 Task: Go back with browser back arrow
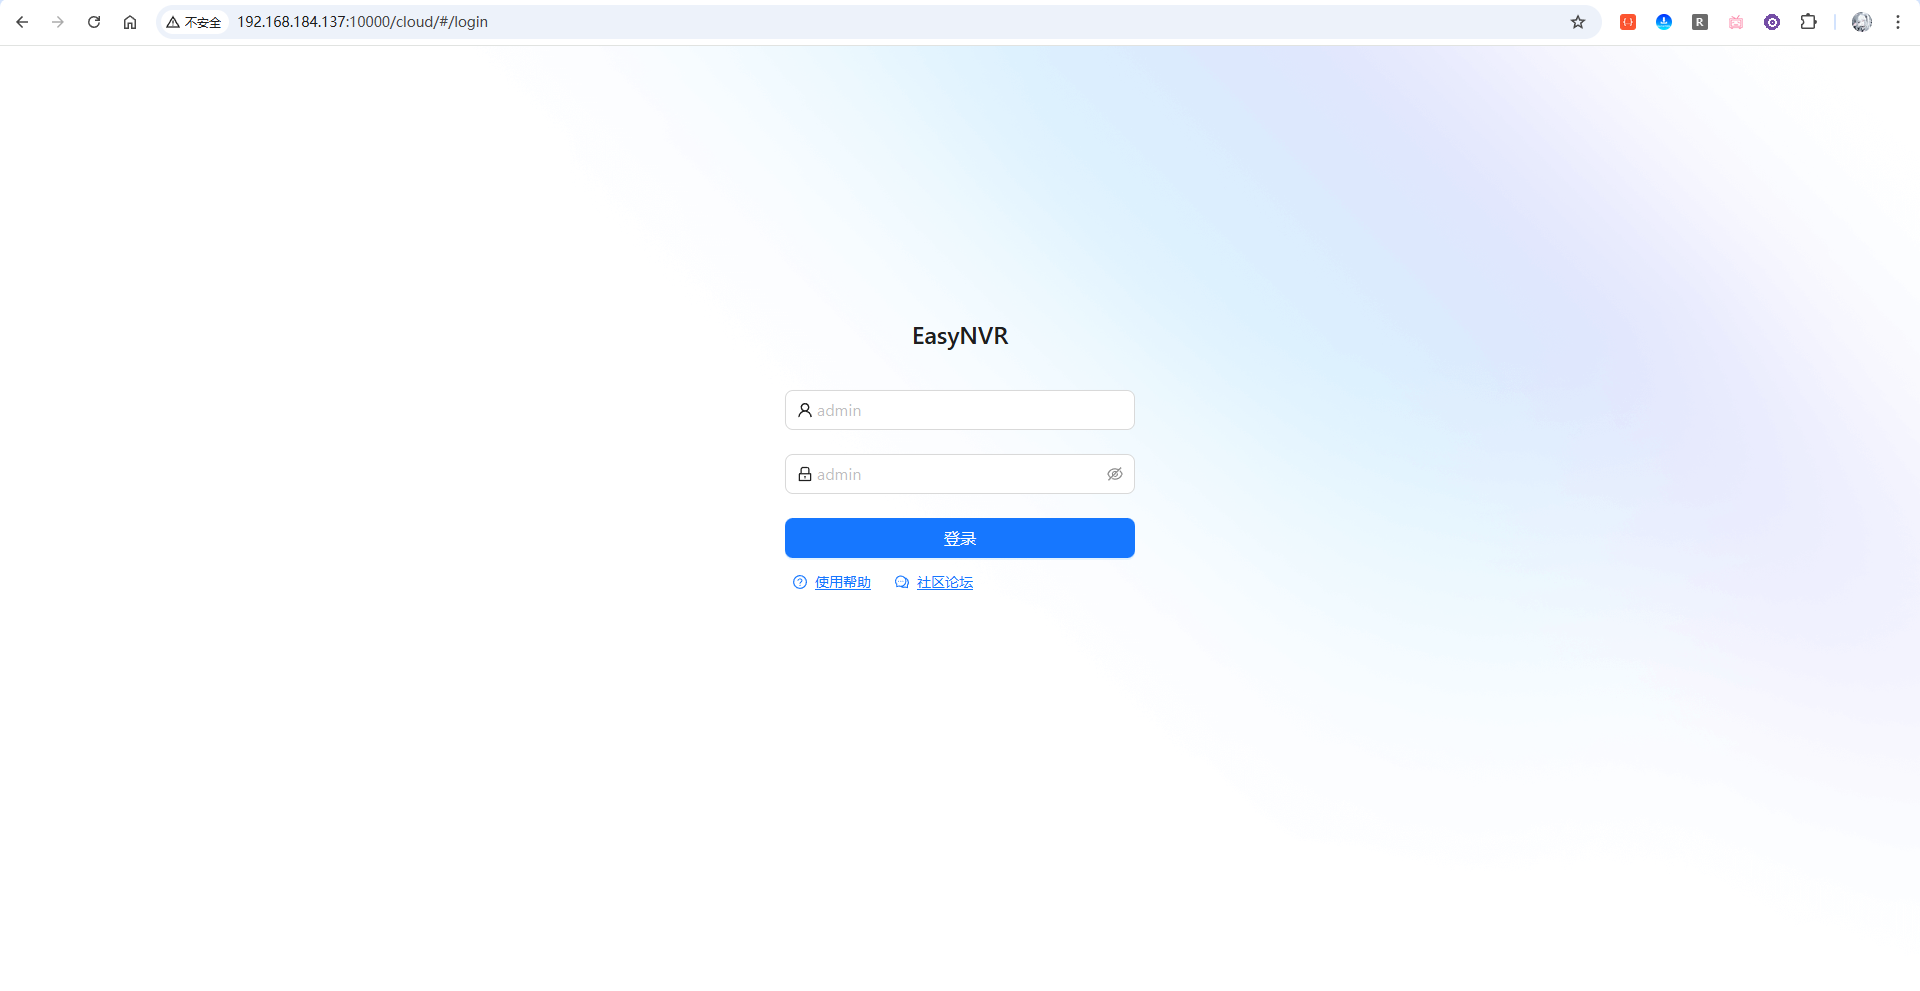coord(22,22)
